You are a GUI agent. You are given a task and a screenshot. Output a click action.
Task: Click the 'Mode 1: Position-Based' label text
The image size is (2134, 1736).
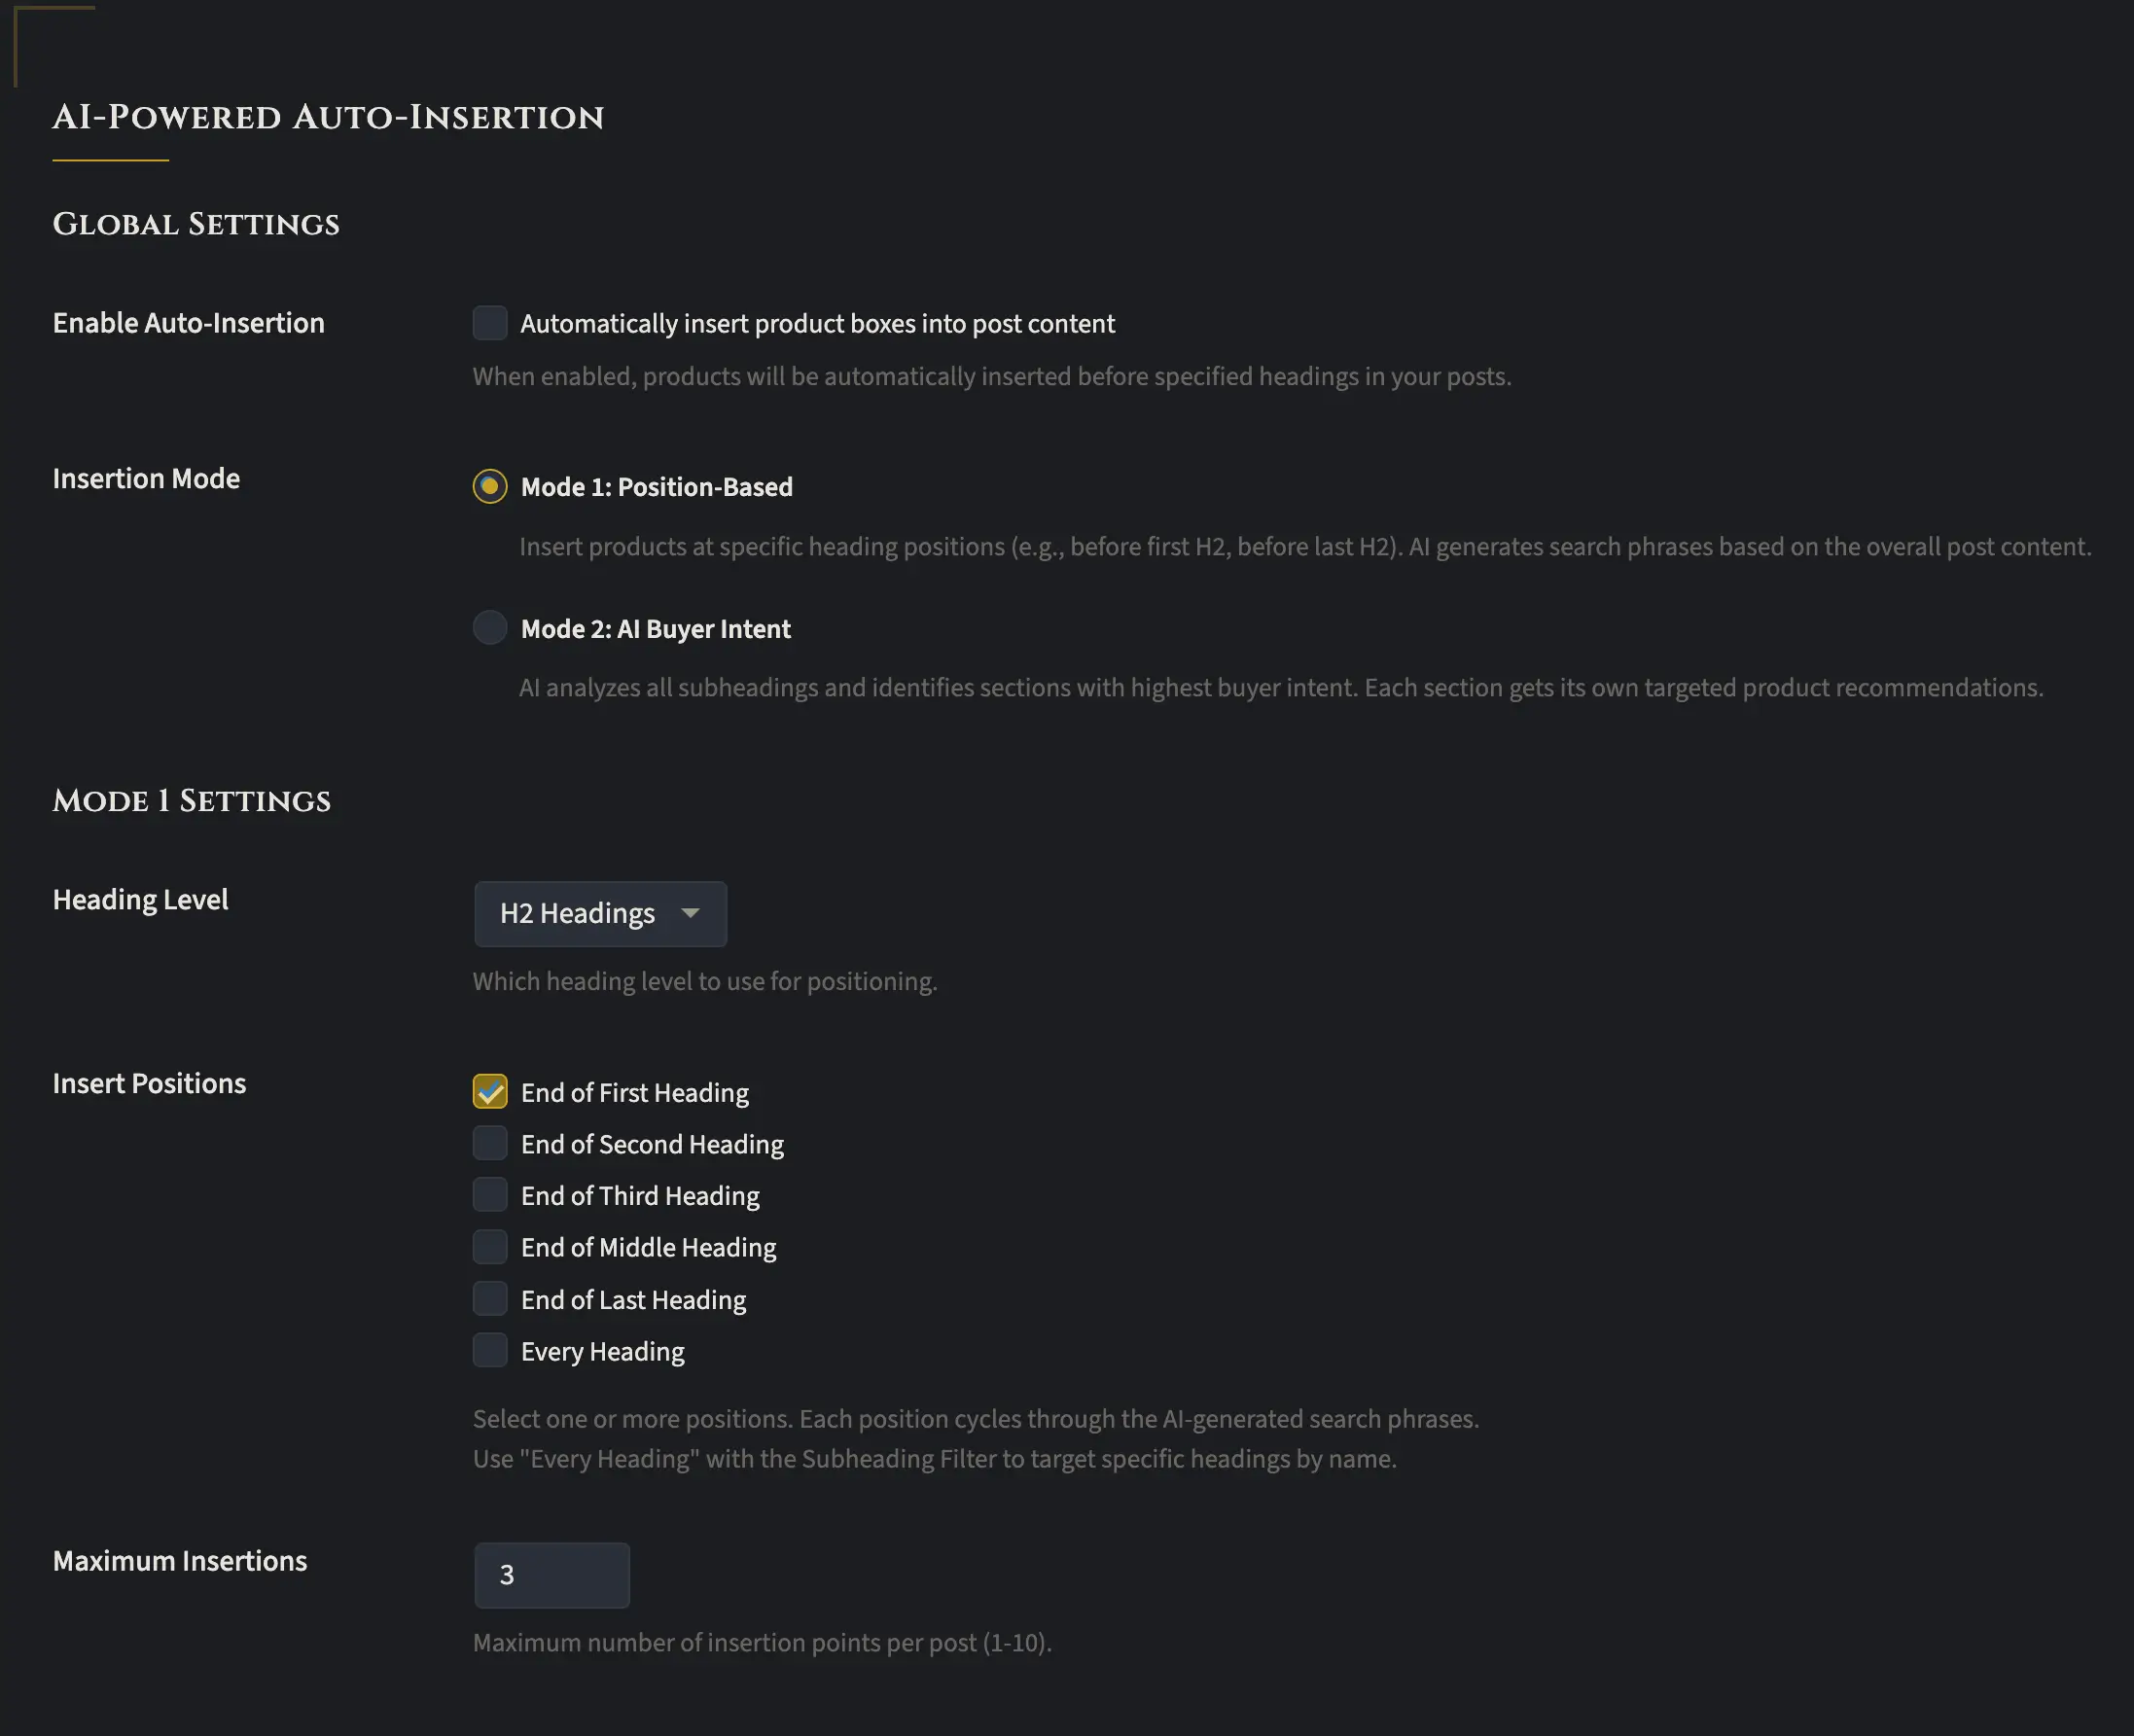coord(656,487)
